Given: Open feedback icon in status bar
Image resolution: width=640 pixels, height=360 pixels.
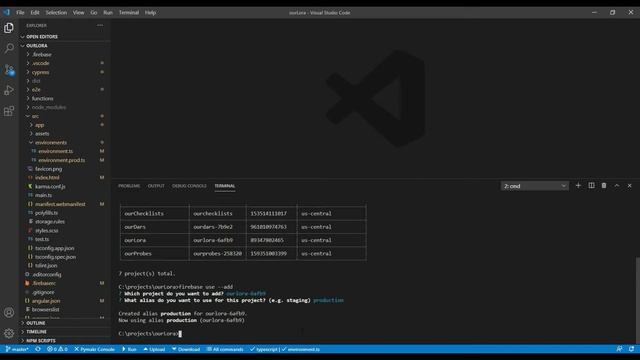Looking at the screenshot, I should [619, 349].
